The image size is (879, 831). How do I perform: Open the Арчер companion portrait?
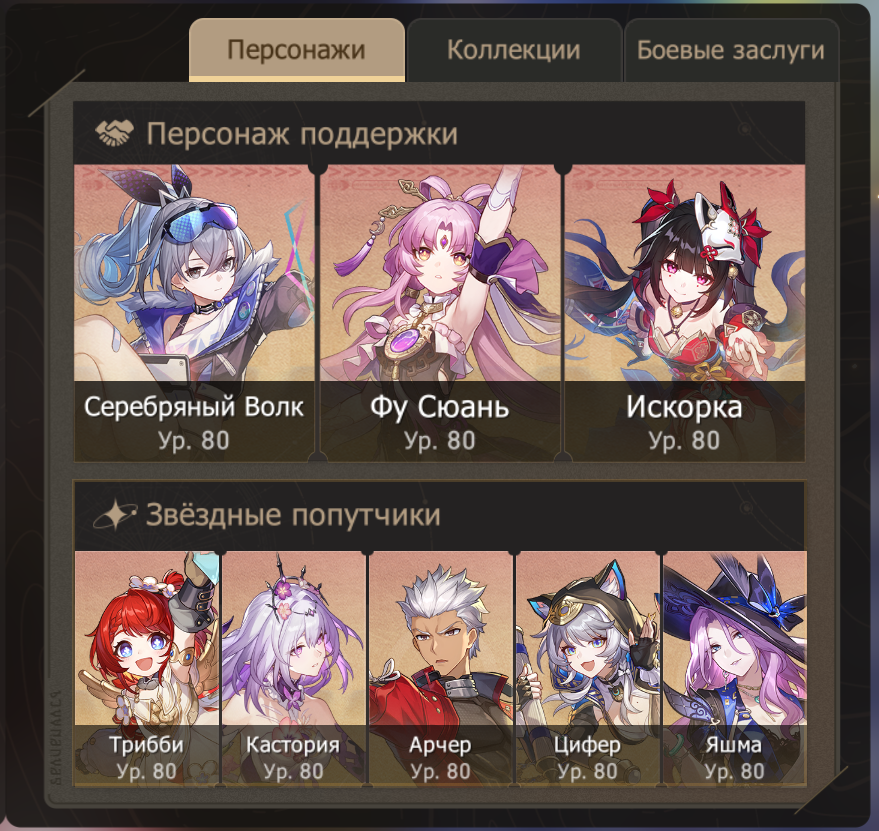[x=441, y=667]
